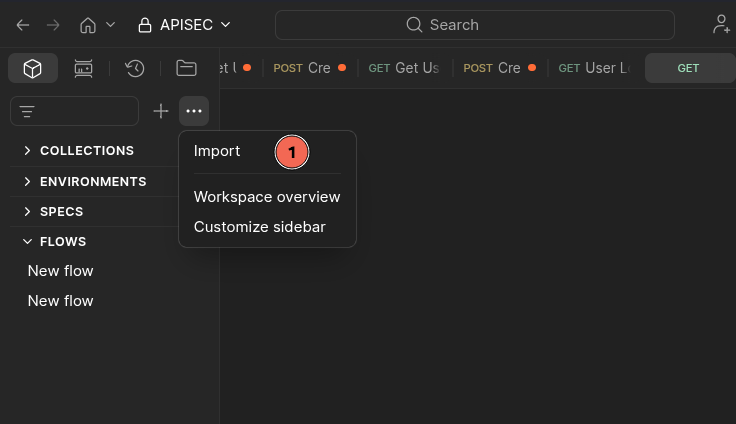Open the folder sidebar icon

click(186, 69)
